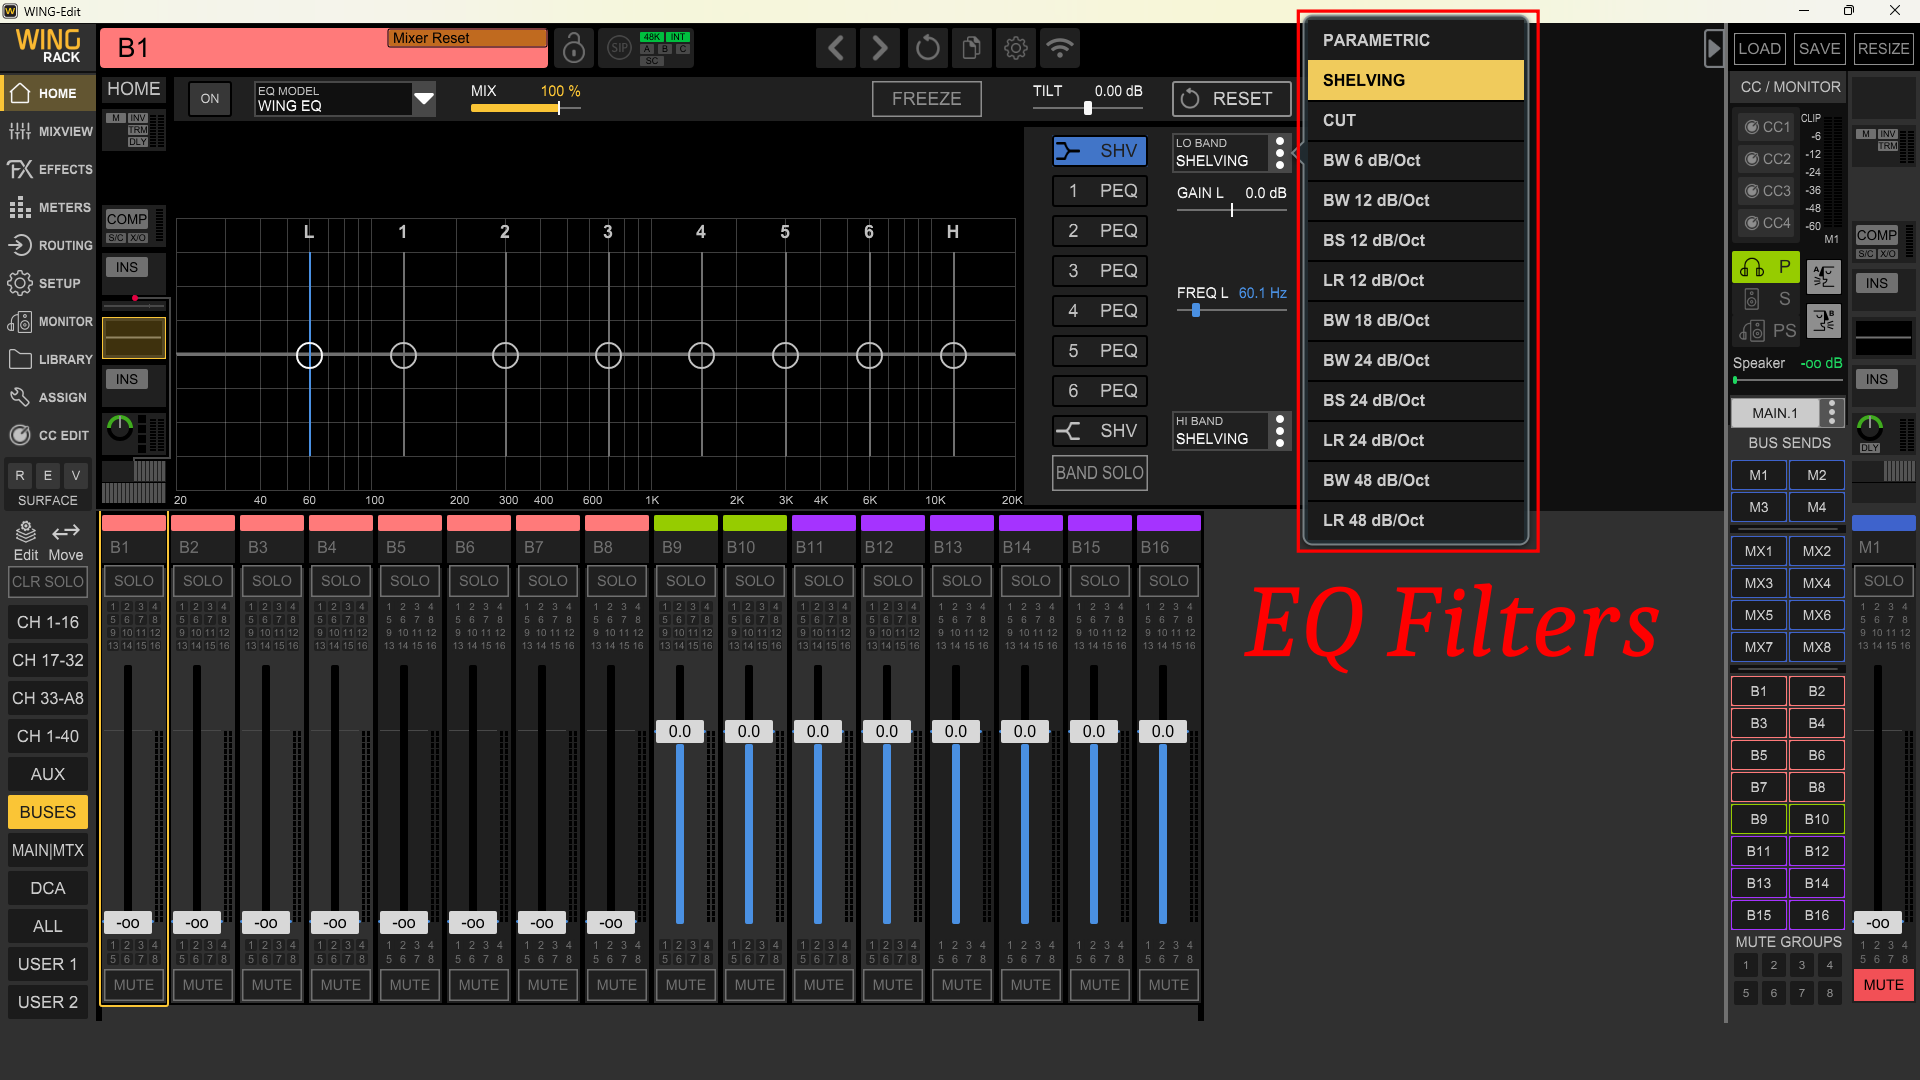1920x1080 pixels.
Task: Select CC EDIT in the left sidebar
Action: 49,435
